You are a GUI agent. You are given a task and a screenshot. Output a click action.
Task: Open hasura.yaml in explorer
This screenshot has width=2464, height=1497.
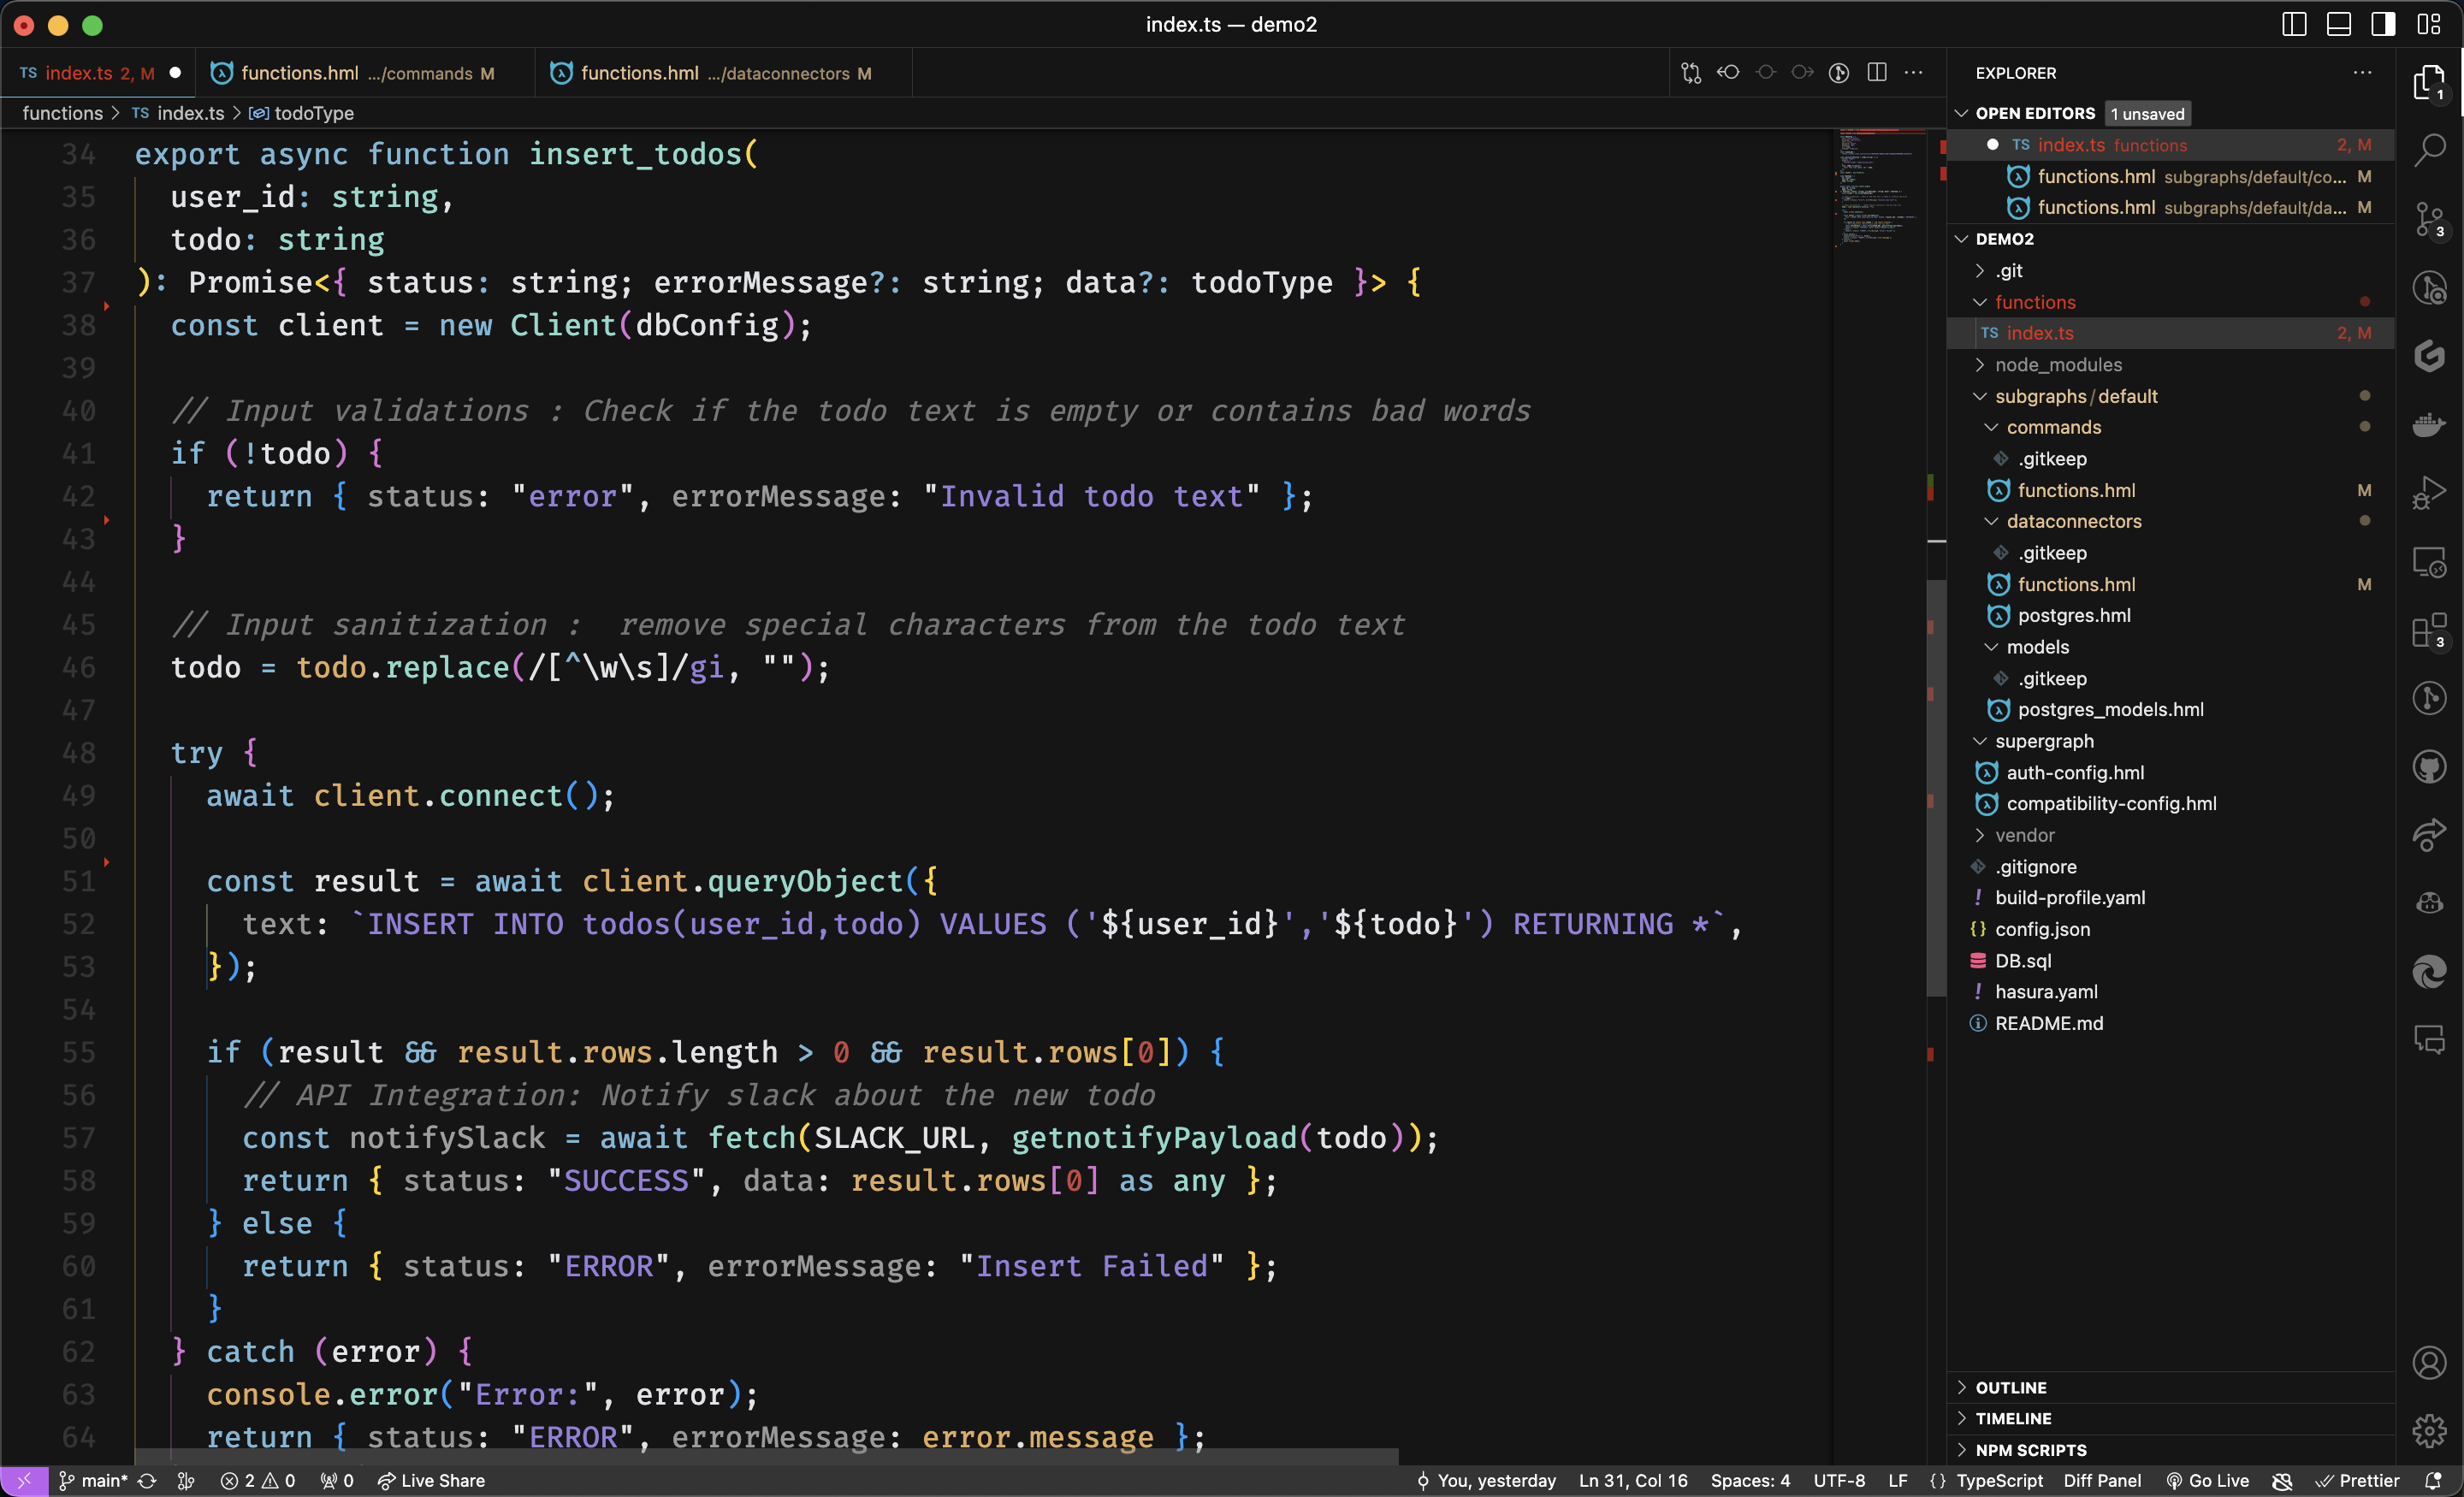(2046, 991)
